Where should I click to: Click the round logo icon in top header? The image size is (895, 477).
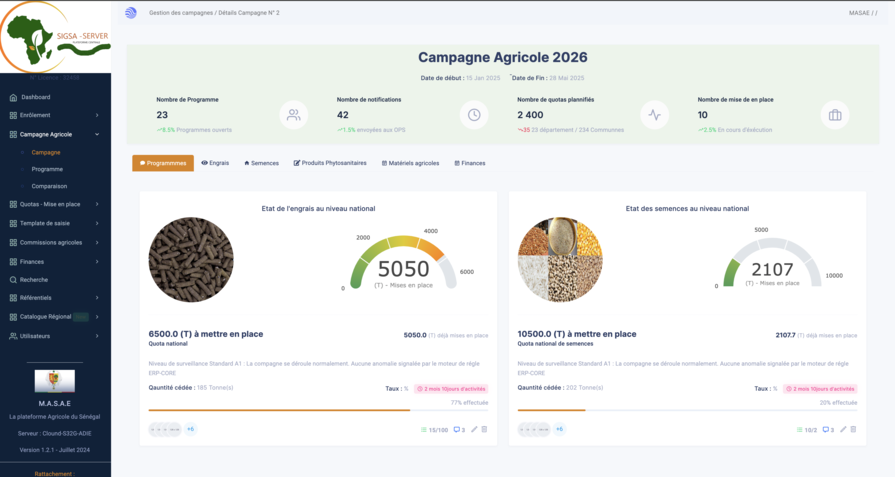(x=131, y=13)
